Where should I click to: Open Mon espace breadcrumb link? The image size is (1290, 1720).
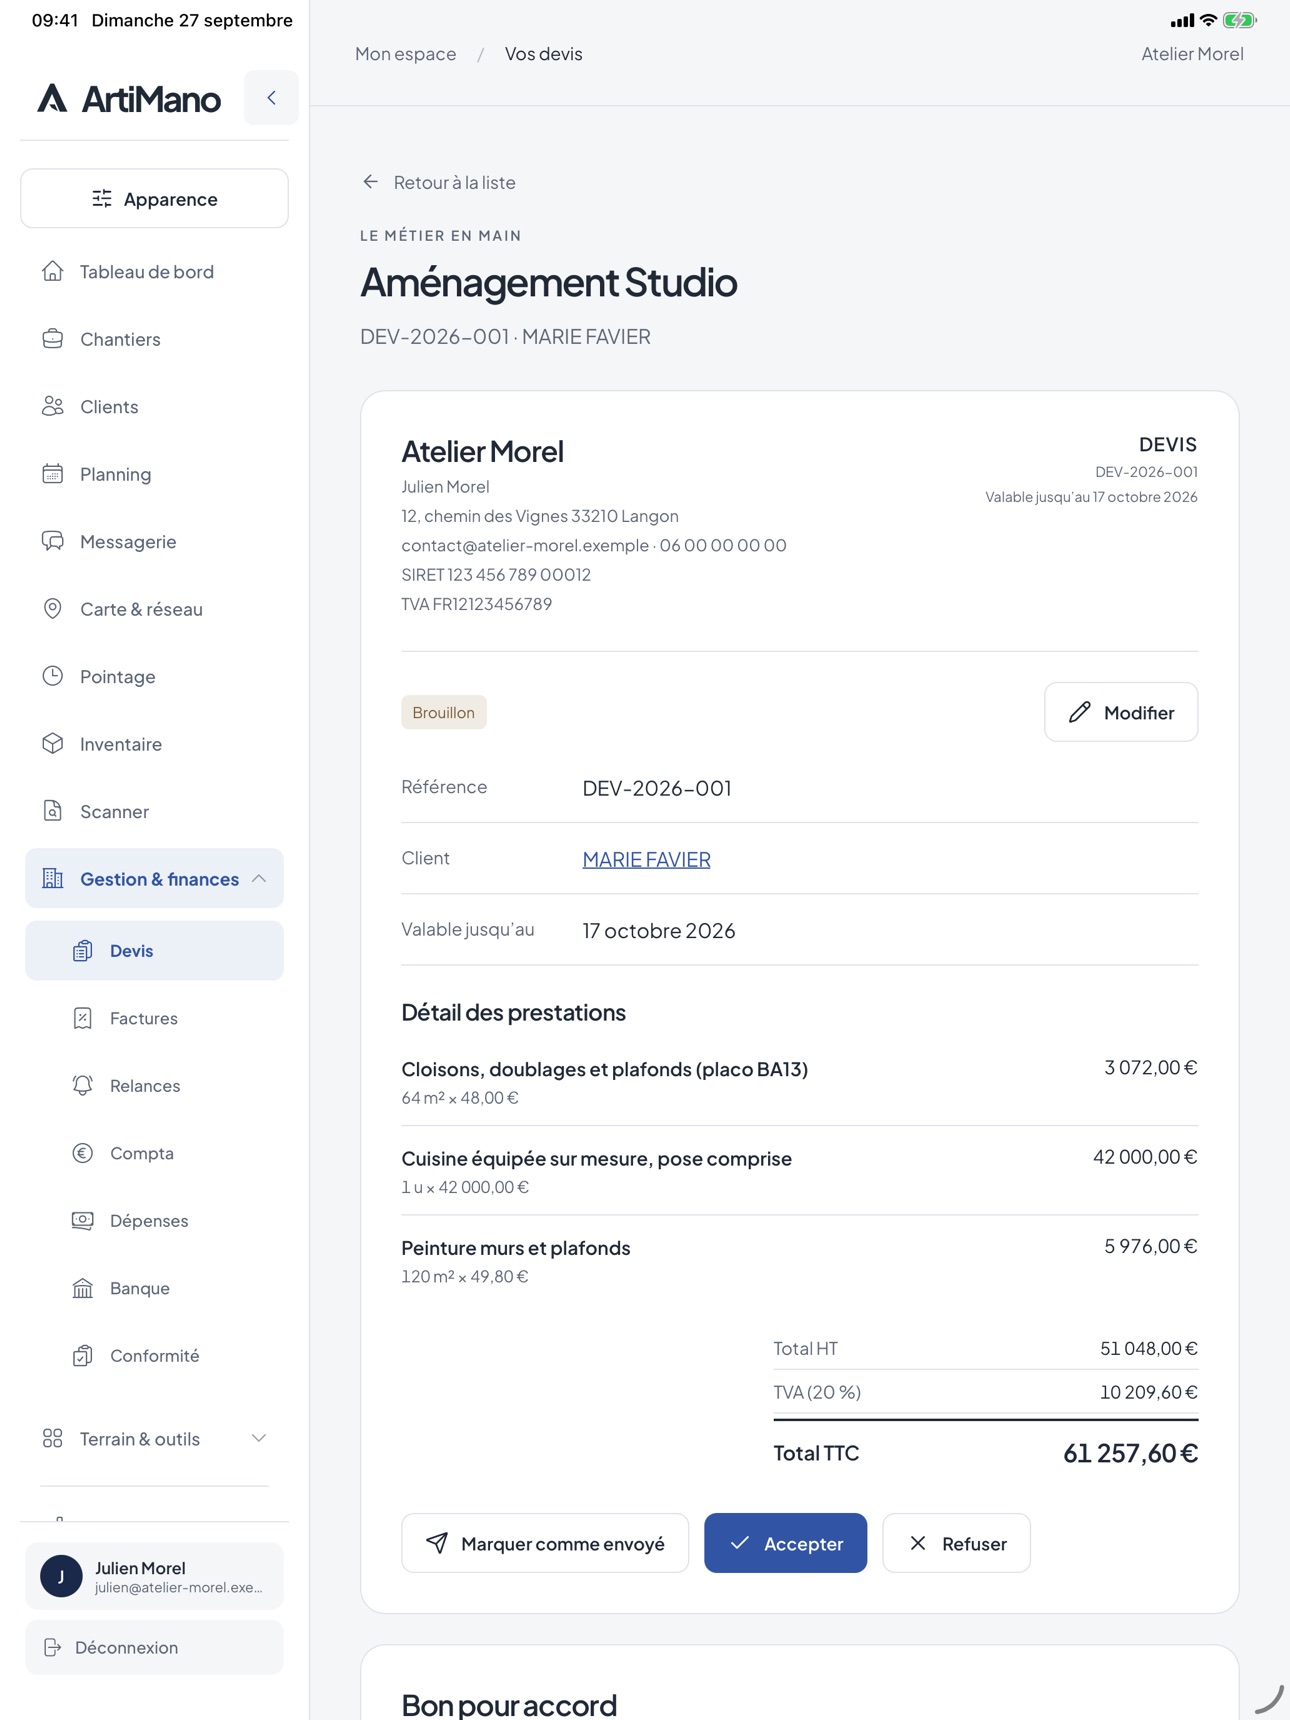(405, 54)
